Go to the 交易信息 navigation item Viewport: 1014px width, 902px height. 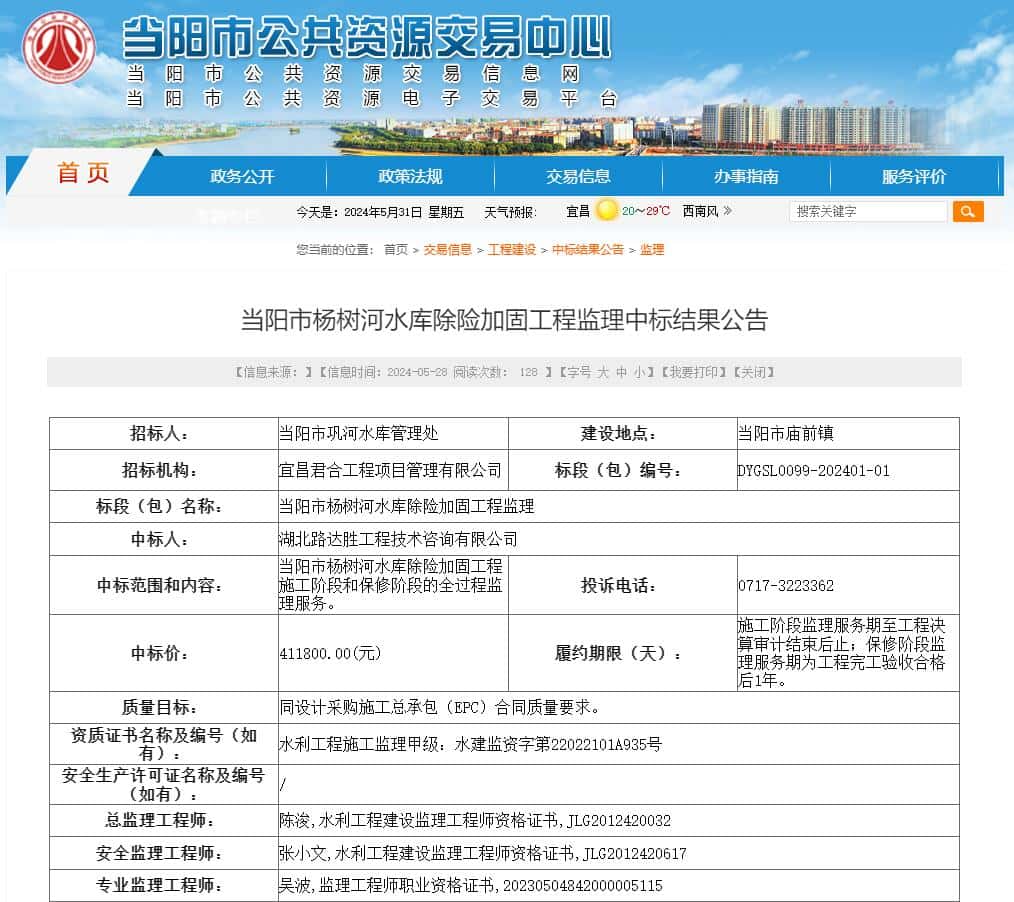click(578, 177)
